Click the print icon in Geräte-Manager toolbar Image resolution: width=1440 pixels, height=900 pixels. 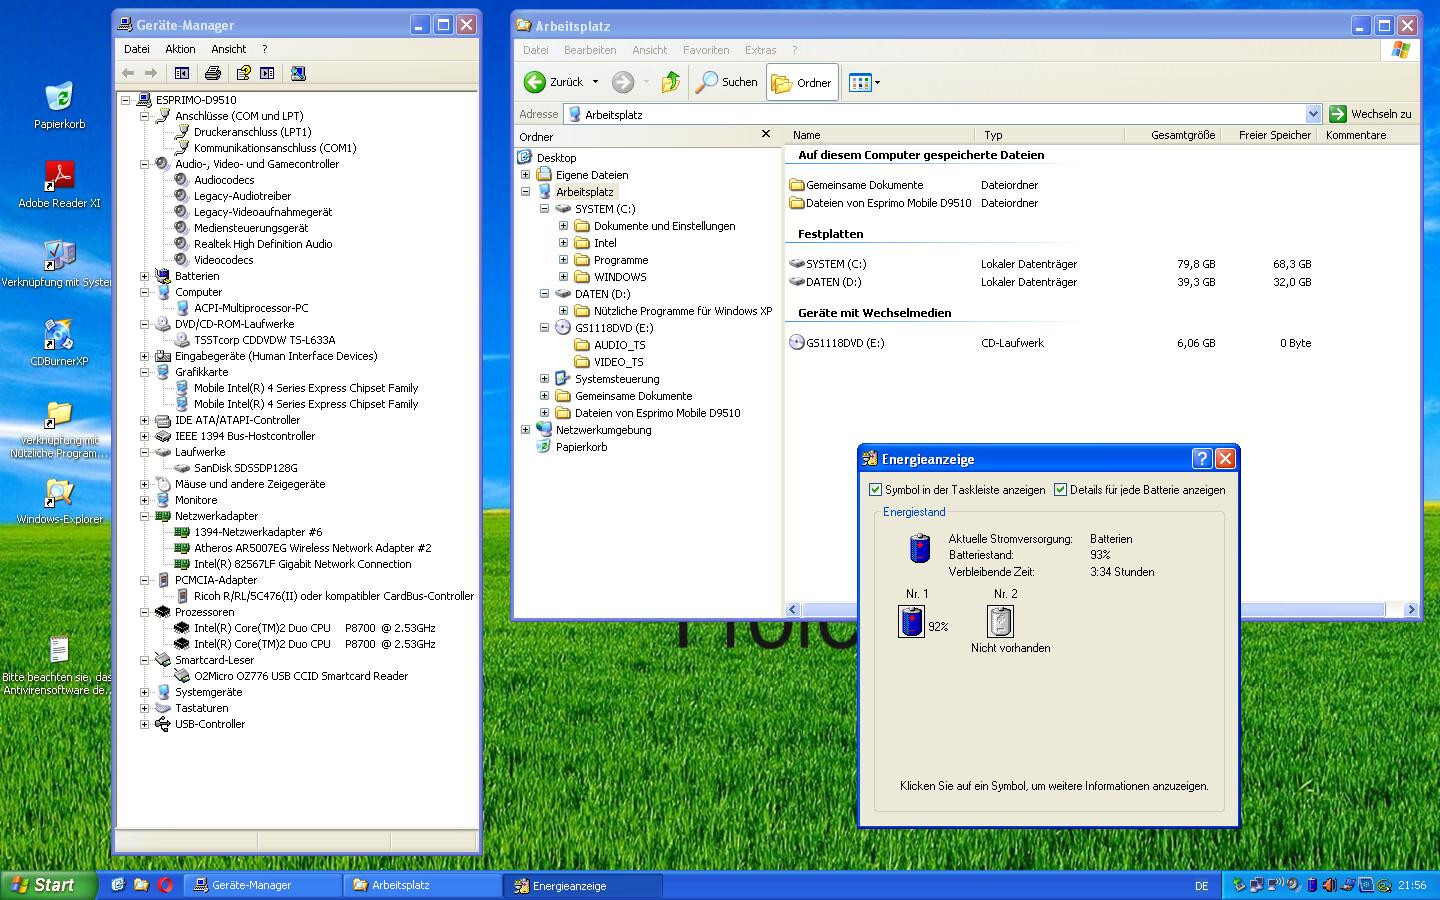[212, 73]
